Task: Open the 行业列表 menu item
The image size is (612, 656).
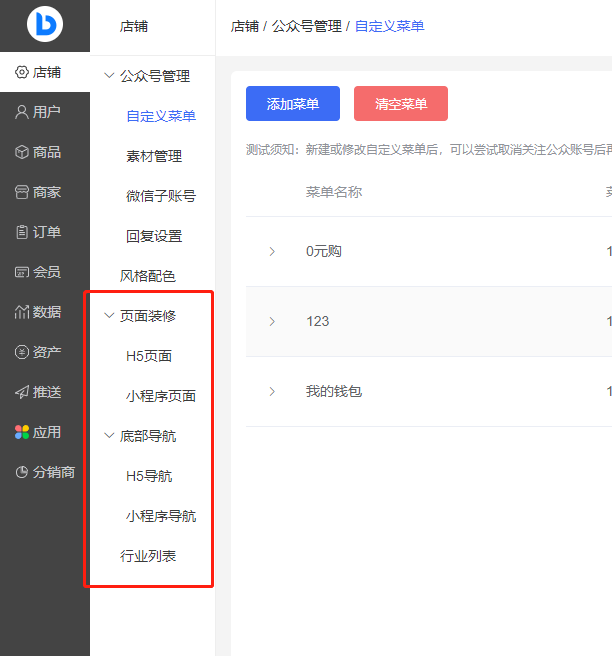Action: [x=148, y=556]
